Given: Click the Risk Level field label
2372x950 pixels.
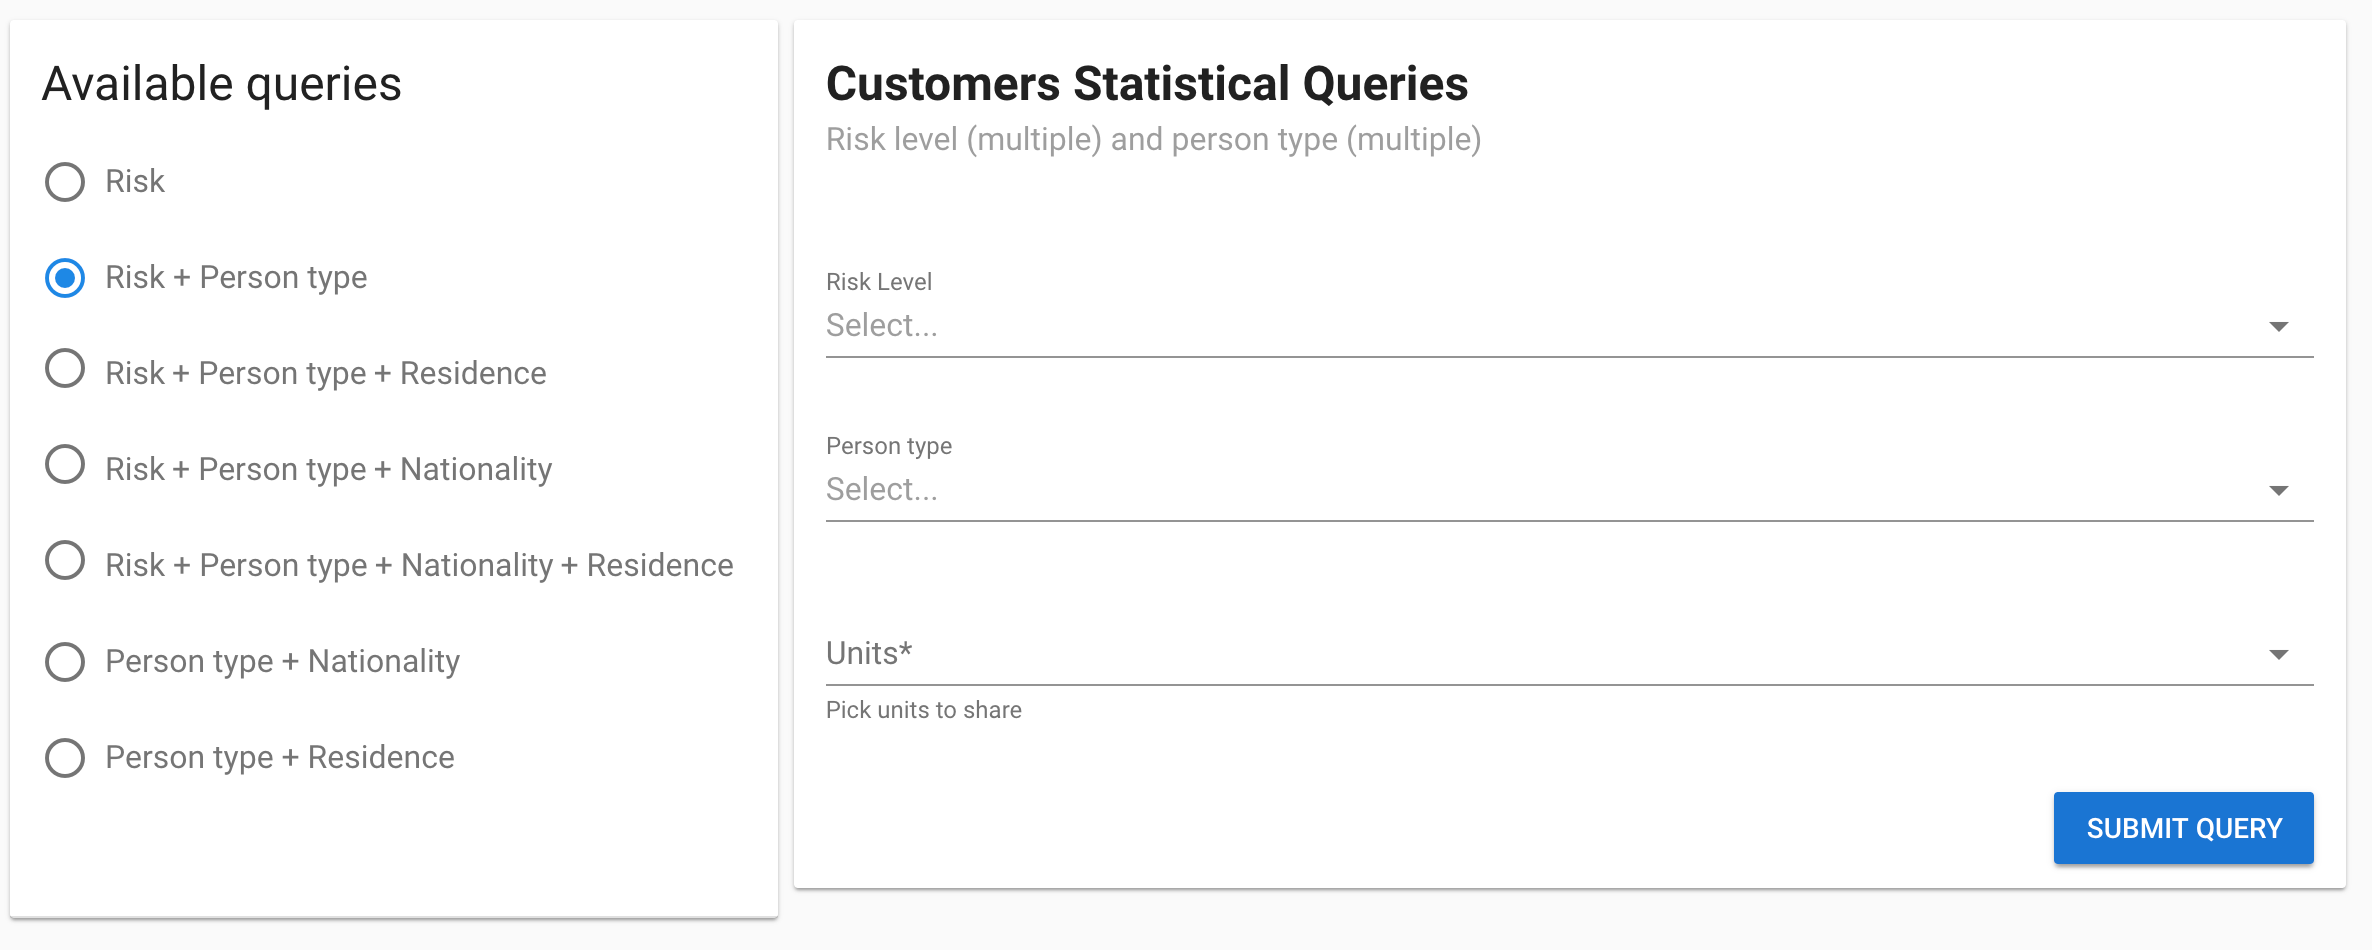Looking at the screenshot, I should (x=878, y=282).
